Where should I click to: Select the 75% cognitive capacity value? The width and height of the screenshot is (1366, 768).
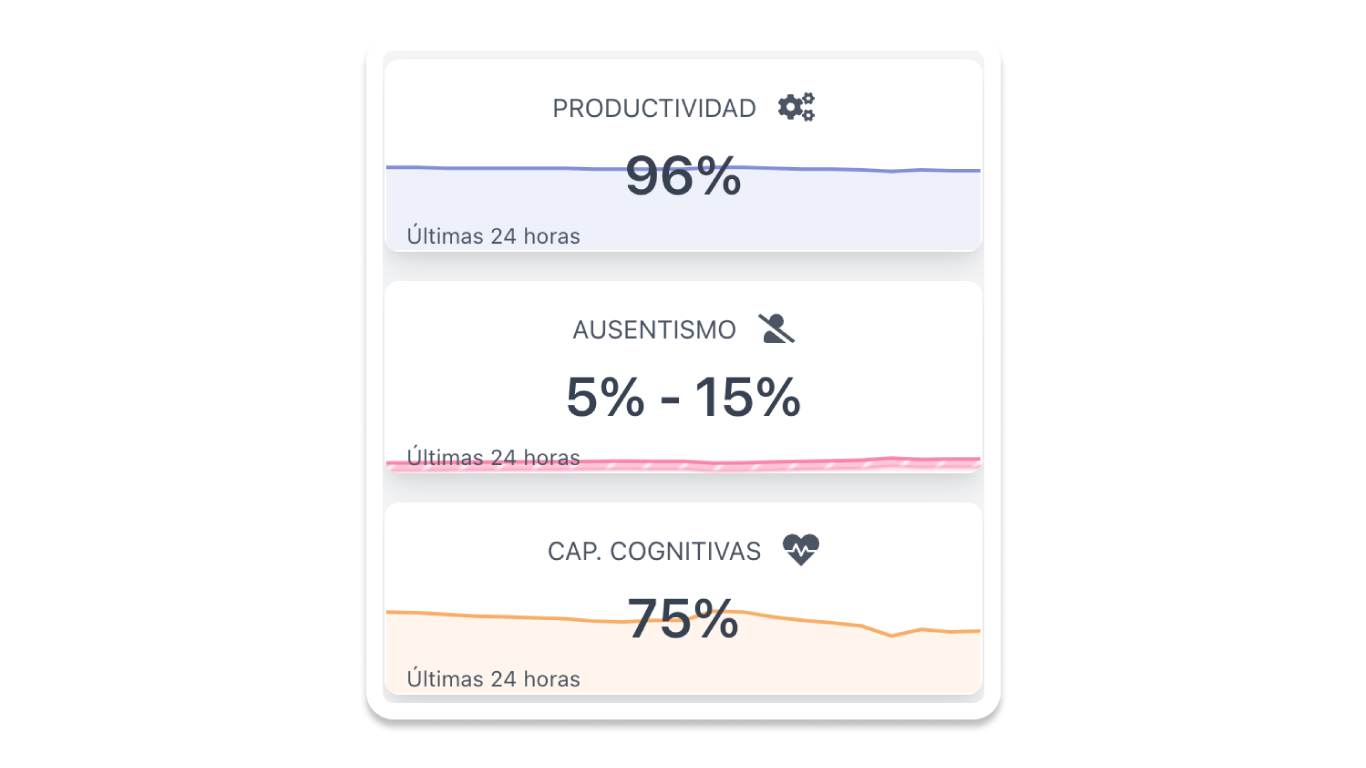683,619
